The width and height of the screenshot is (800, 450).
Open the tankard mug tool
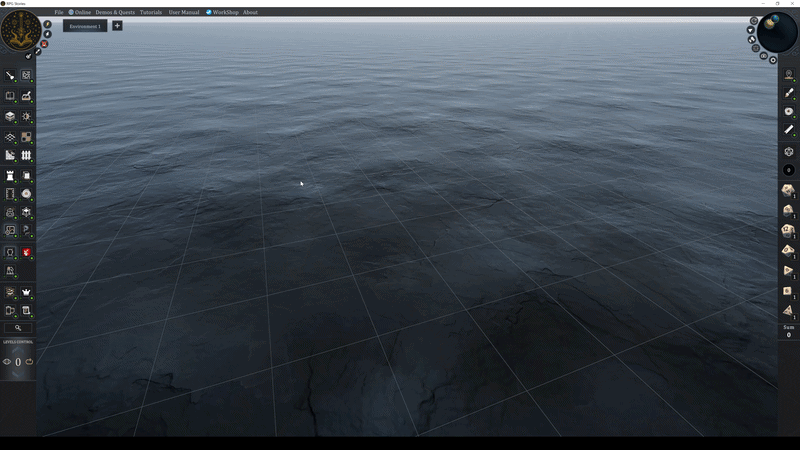10,310
